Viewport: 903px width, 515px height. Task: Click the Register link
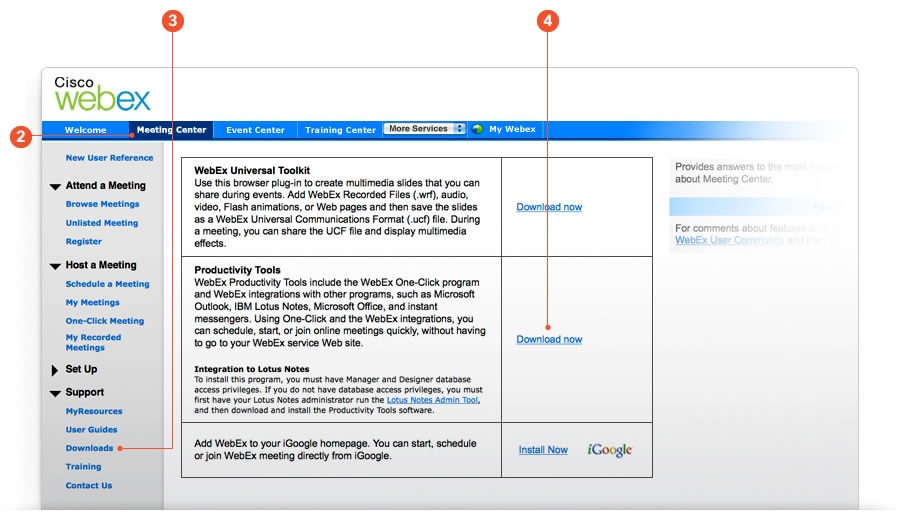click(84, 241)
